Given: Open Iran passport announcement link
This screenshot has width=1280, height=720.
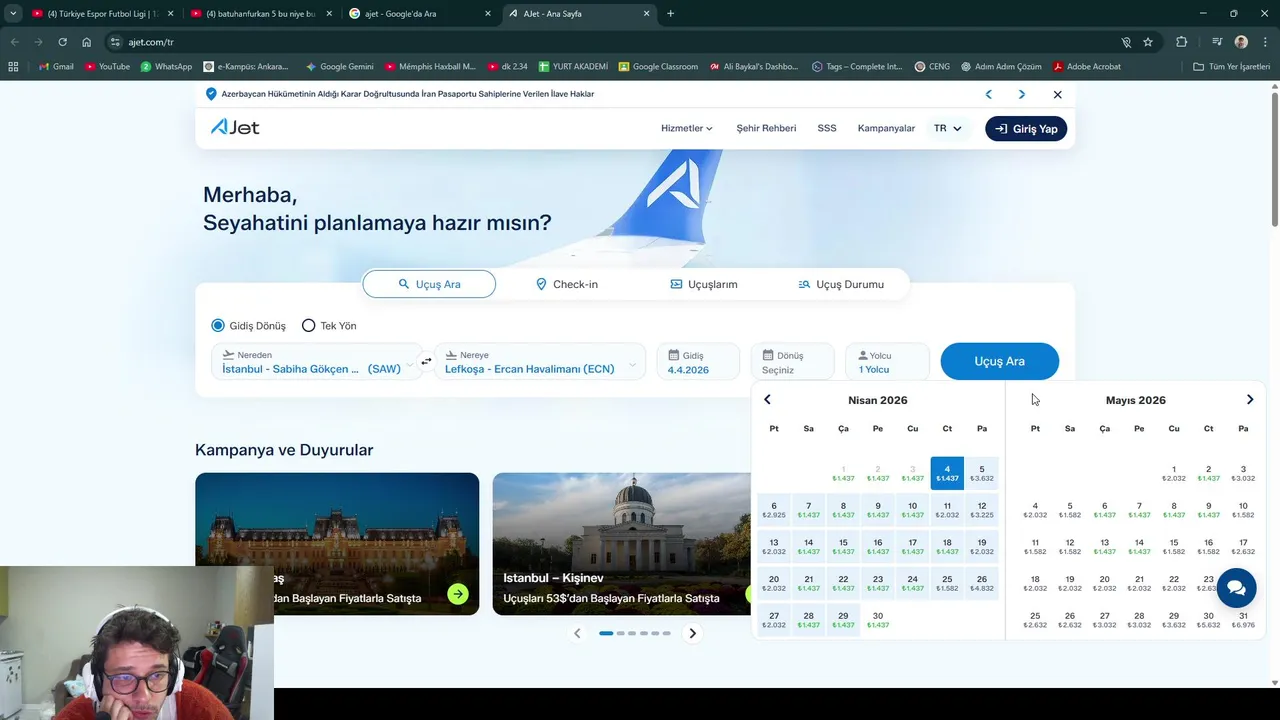Looking at the screenshot, I should click(407, 94).
